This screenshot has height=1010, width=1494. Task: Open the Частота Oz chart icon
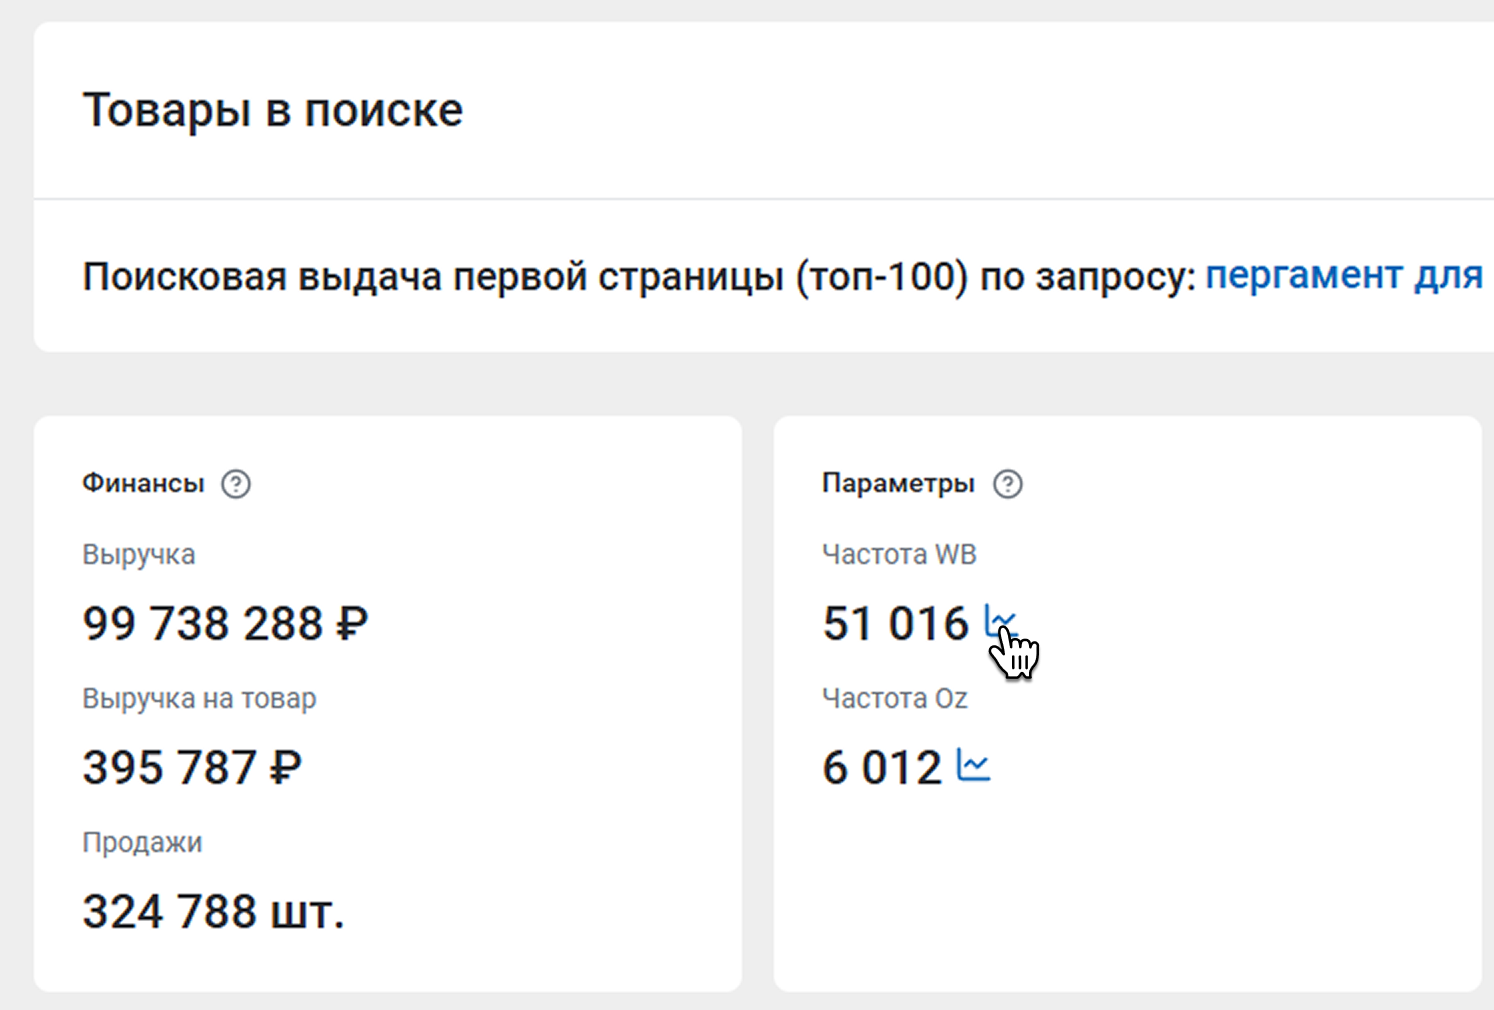click(x=973, y=766)
